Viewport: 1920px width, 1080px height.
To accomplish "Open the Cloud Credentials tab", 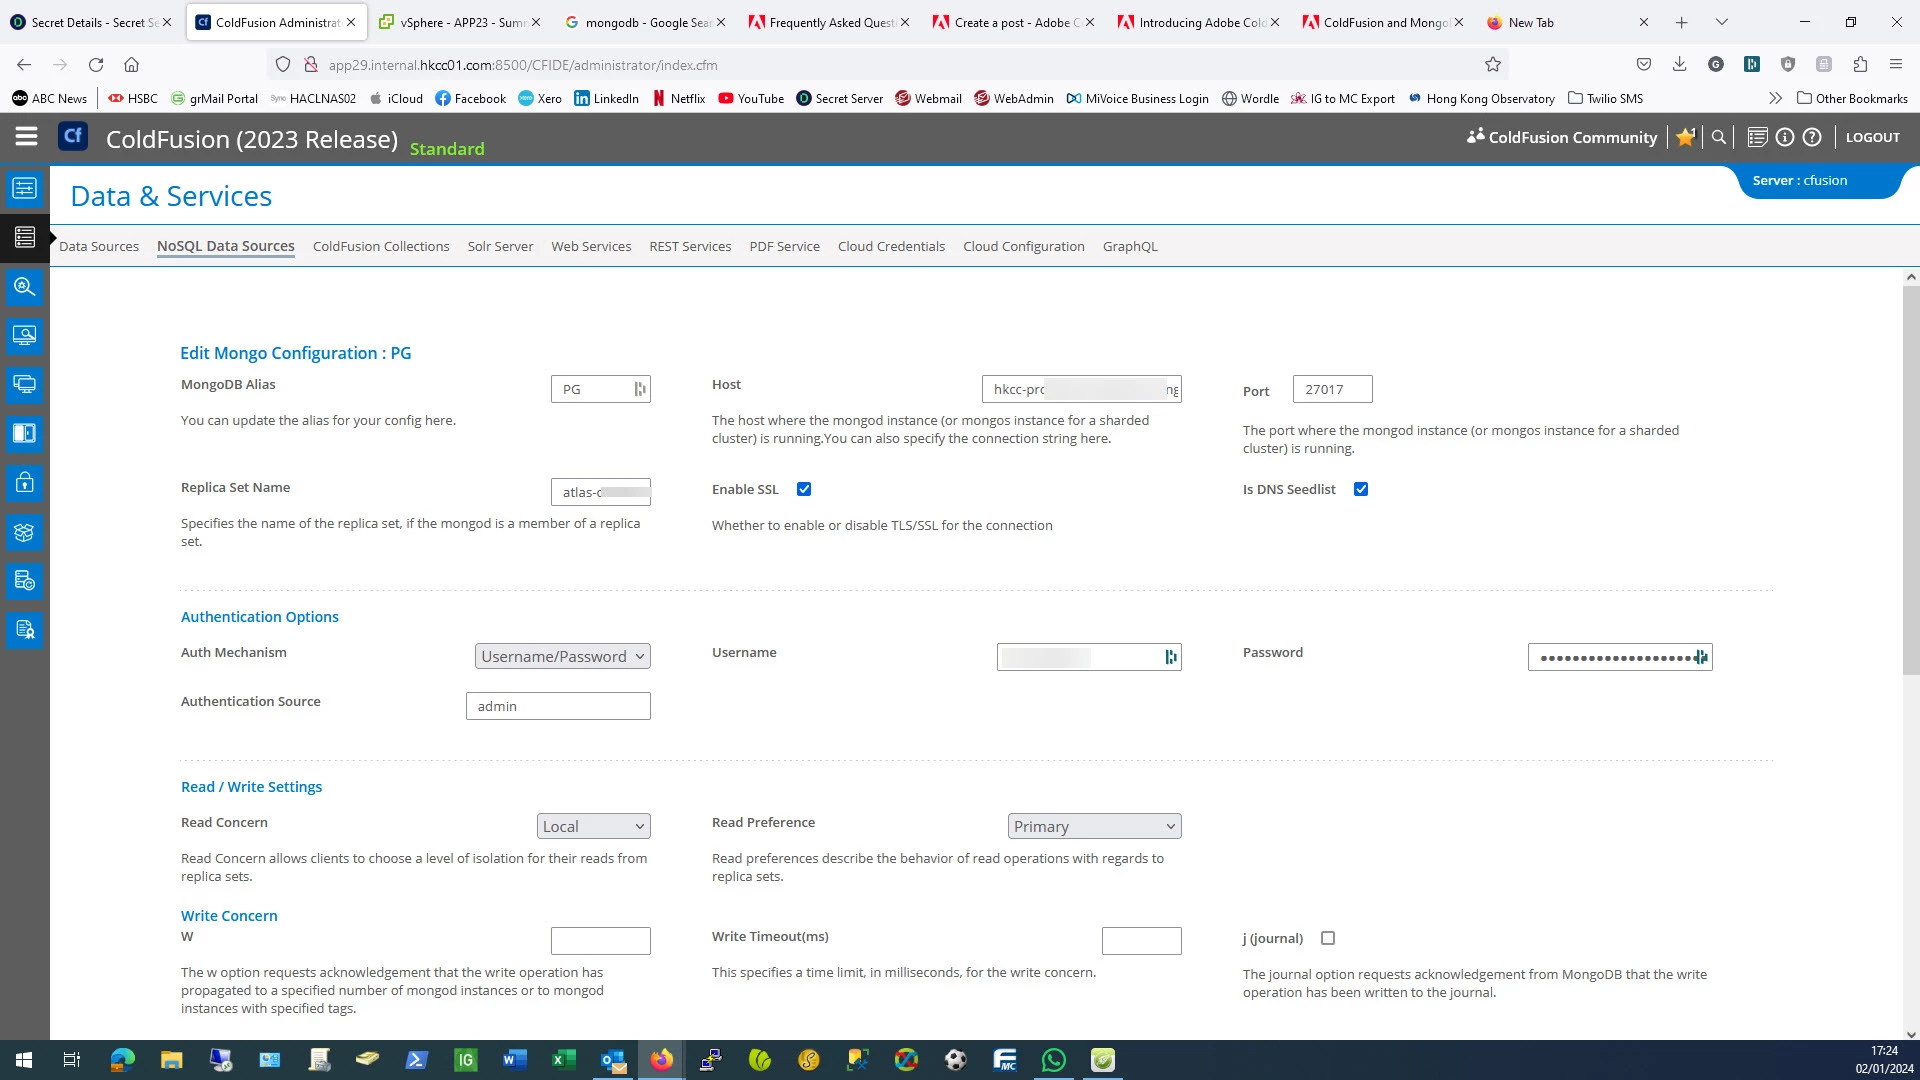I will point(891,246).
